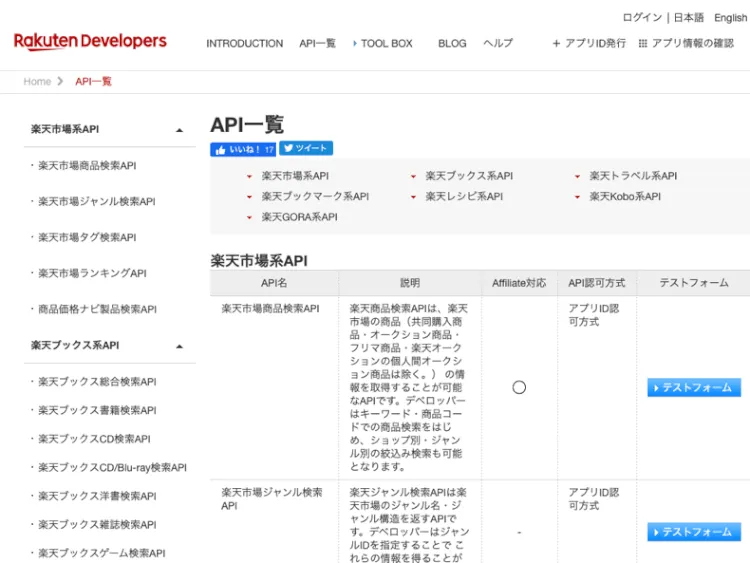Jump to 楽天ブックマーク系API anchor link
Screen dimensions: 750x563
[315, 197]
